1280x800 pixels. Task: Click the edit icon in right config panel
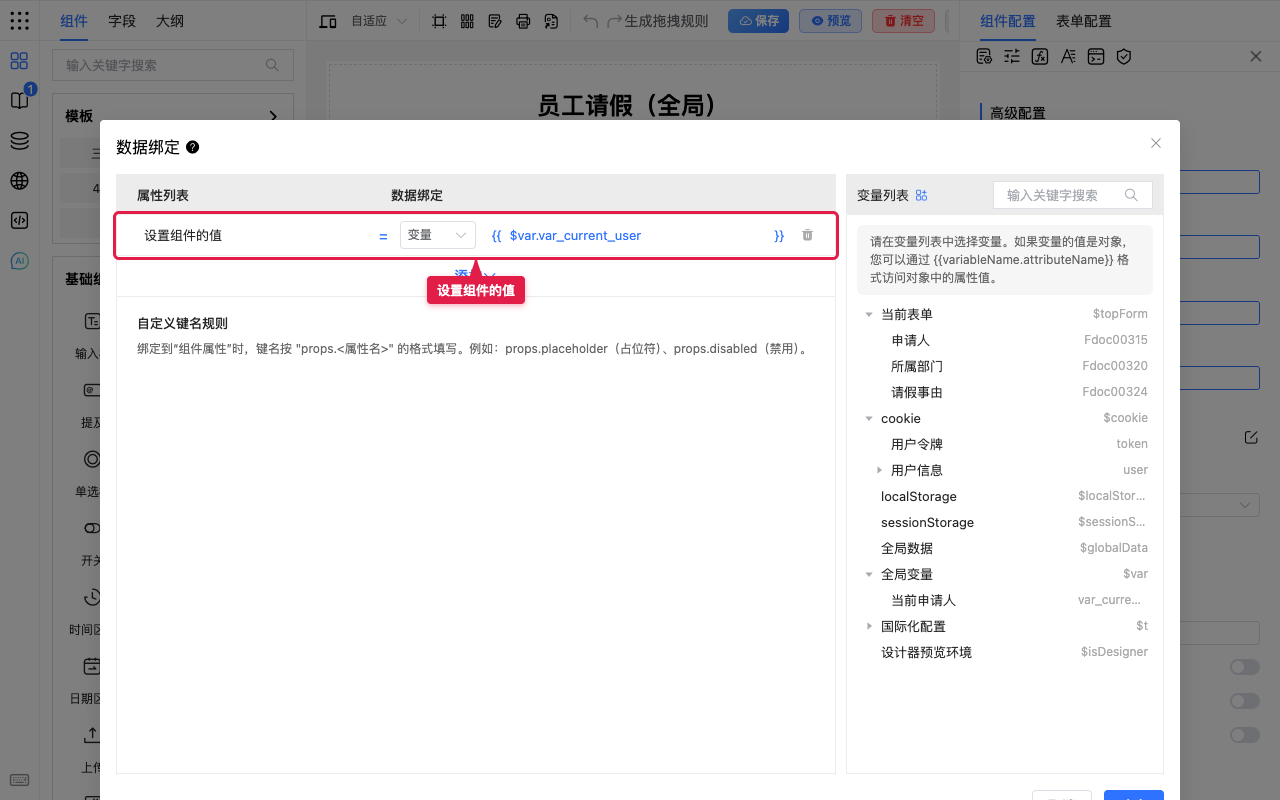(x=1251, y=437)
